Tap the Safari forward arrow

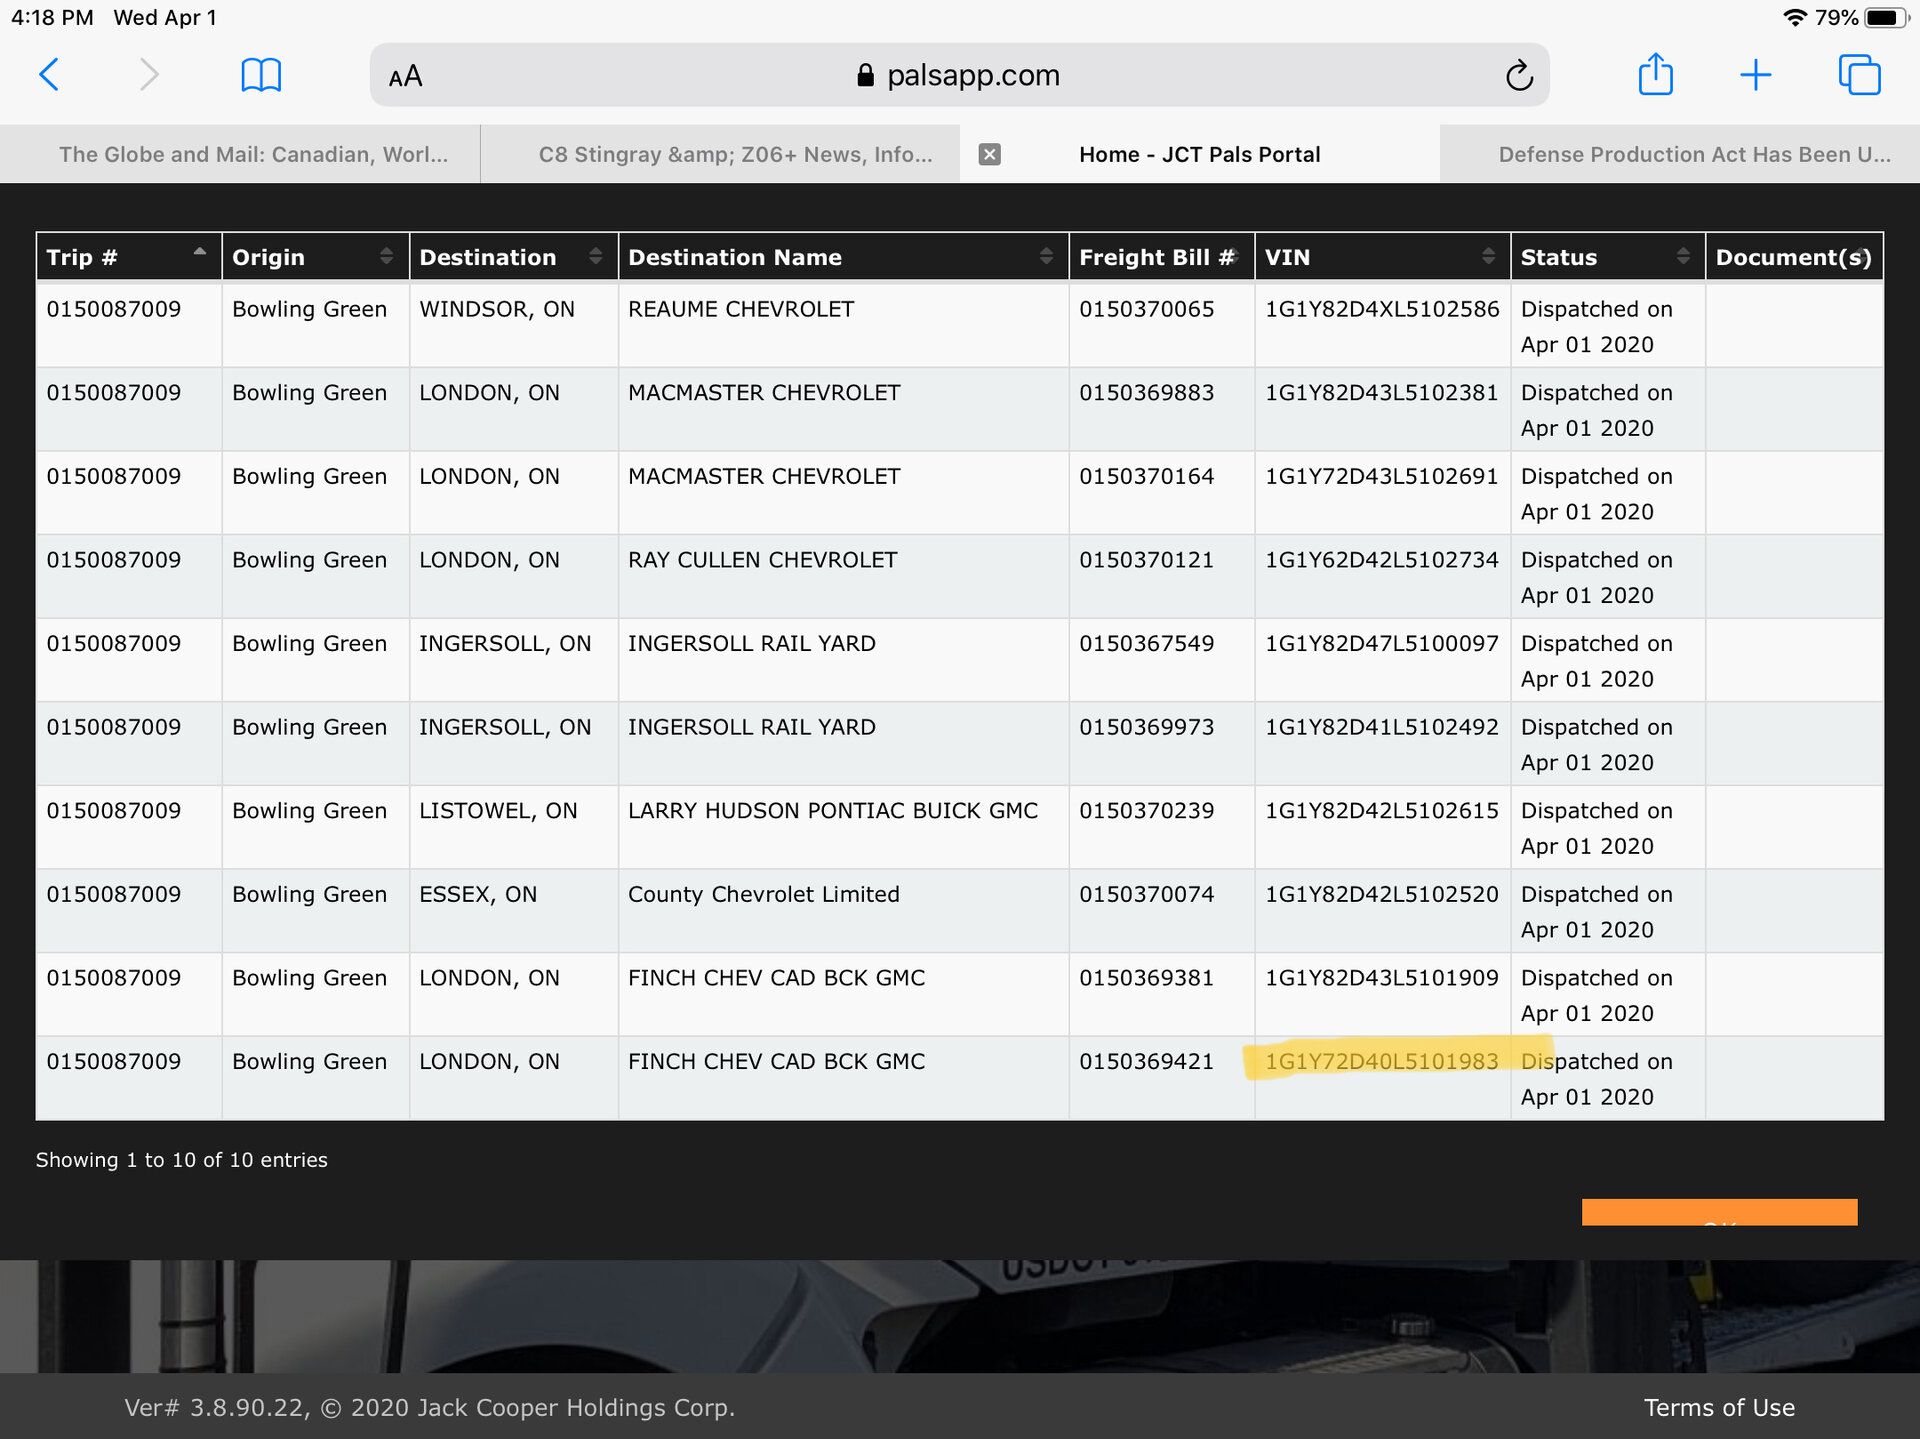[x=149, y=75]
